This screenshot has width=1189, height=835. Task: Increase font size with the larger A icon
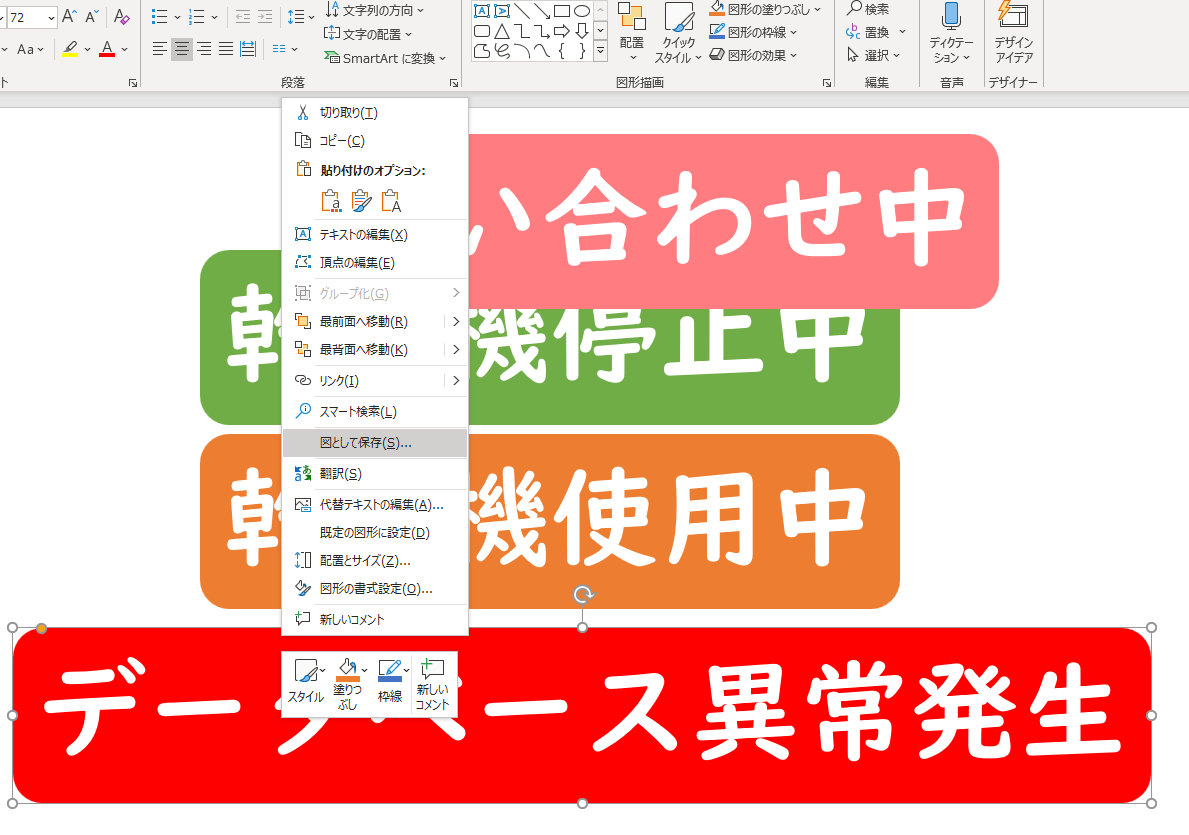click(x=69, y=16)
